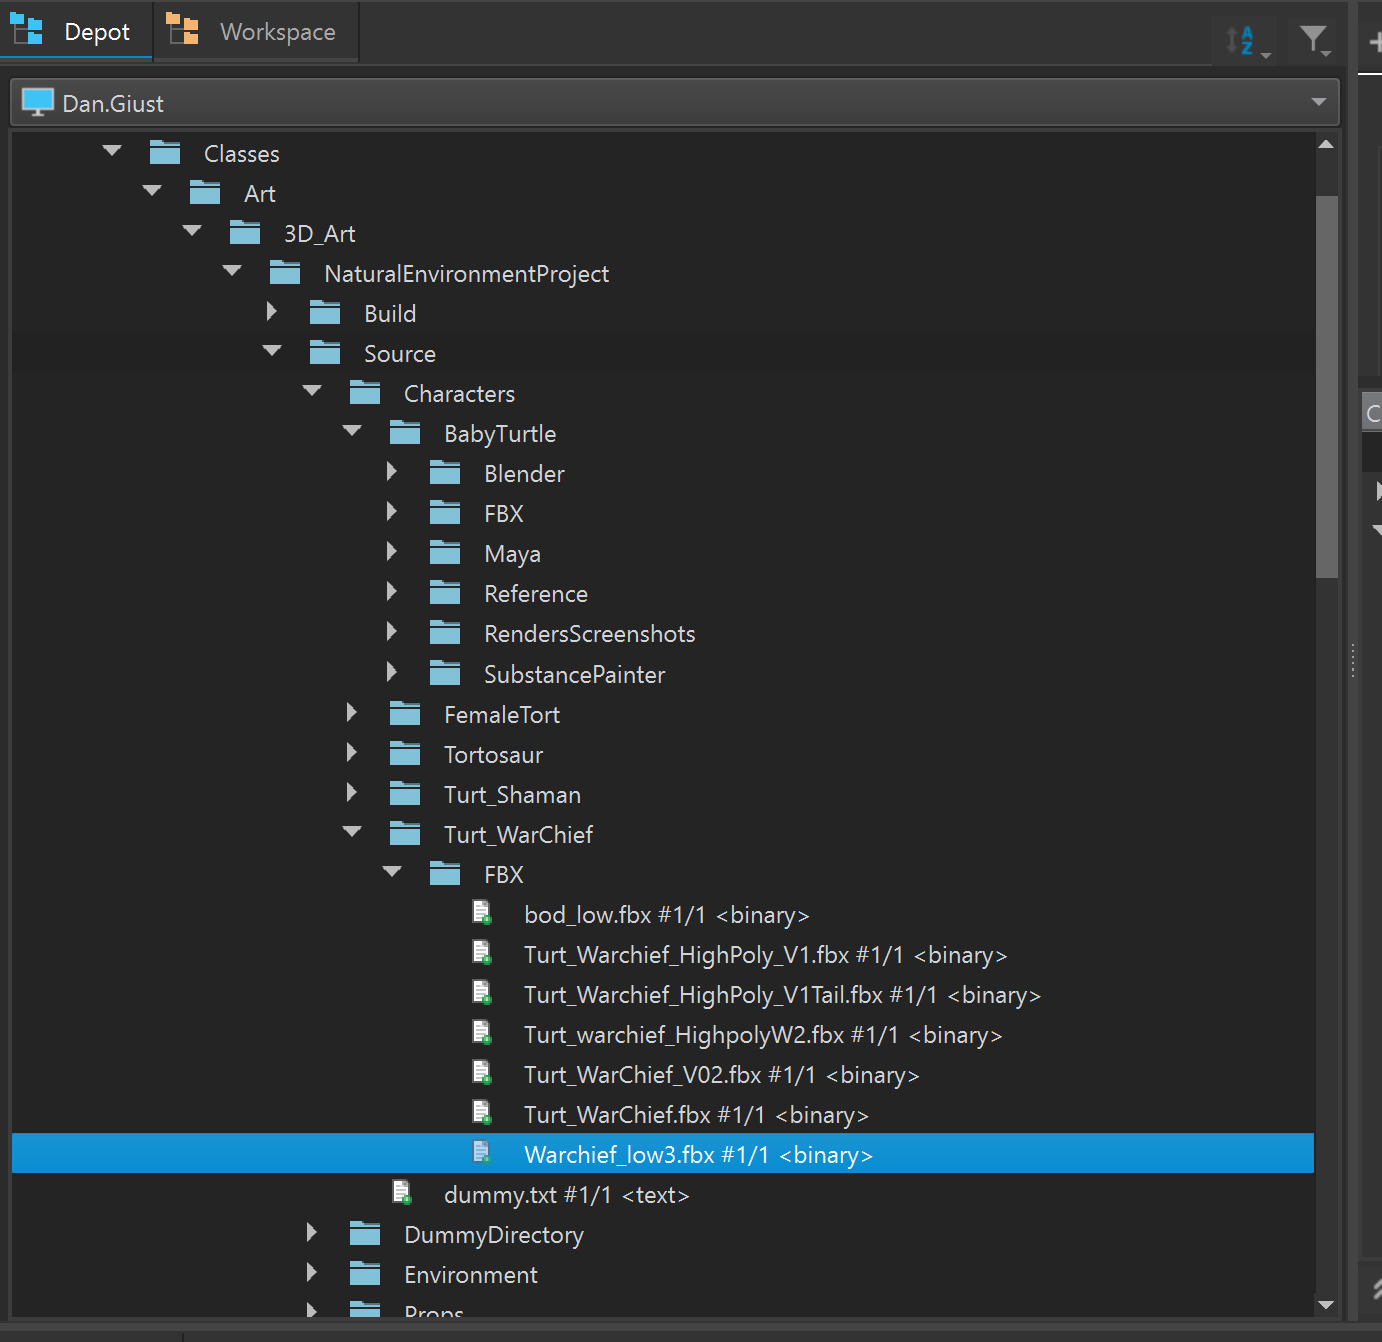Click the Build folder icon
Viewport: 1382px width, 1342px height.
click(325, 313)
